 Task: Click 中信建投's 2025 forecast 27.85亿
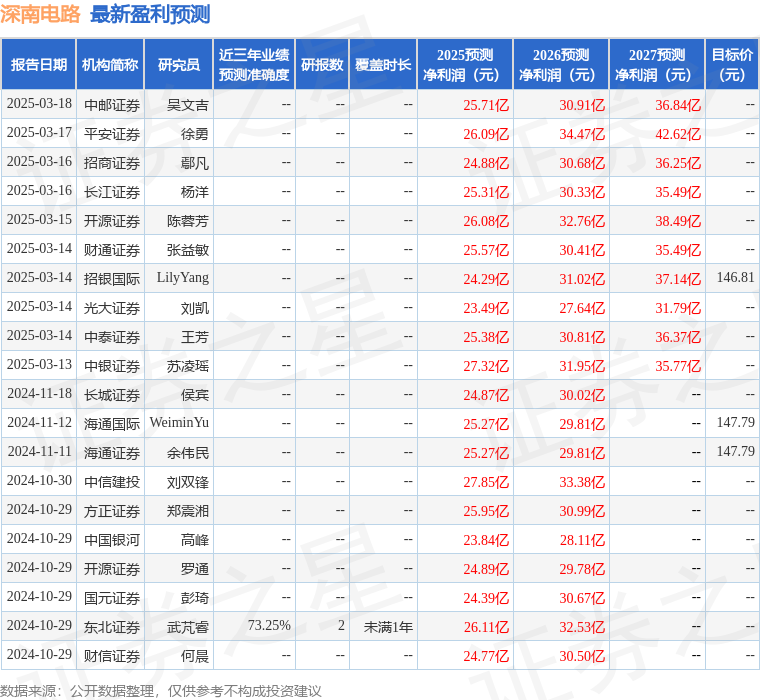(486, 482)
